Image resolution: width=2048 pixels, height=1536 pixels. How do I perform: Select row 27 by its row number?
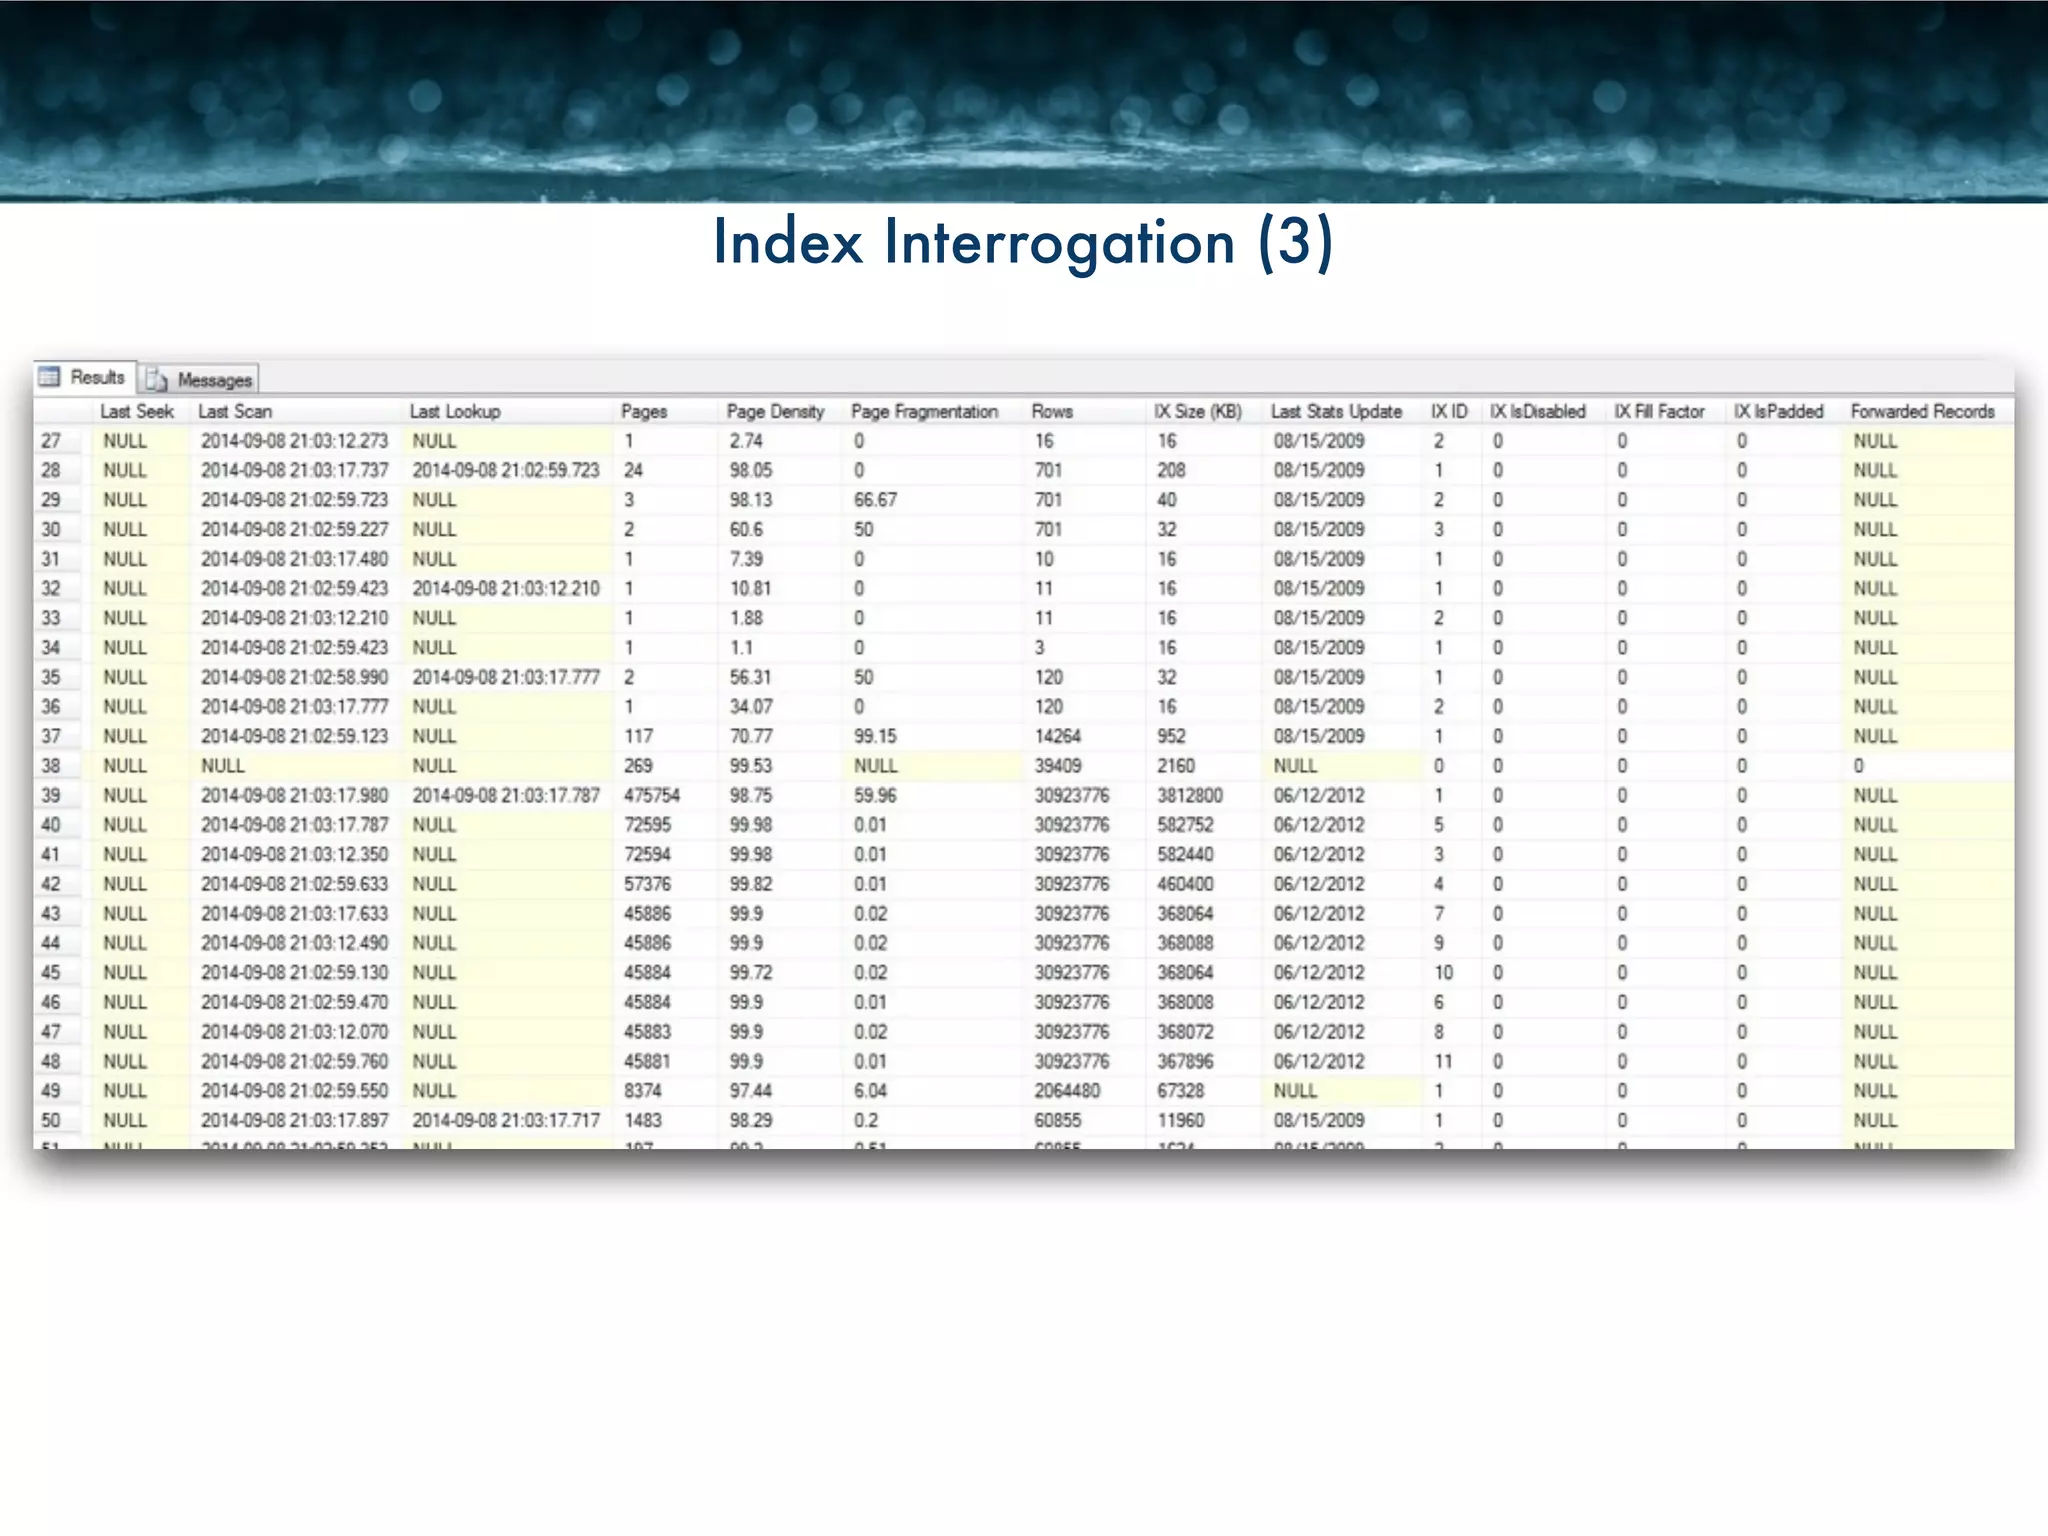[51, 441]
